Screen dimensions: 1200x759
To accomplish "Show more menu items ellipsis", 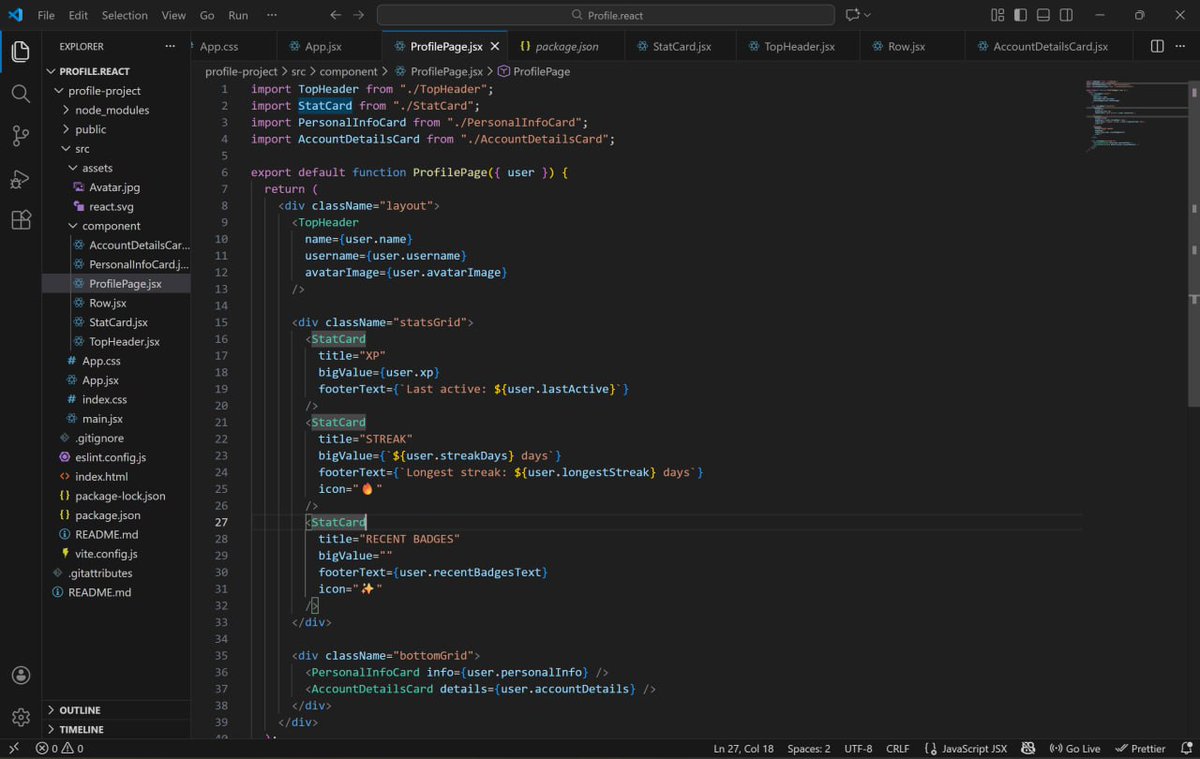I will coord(272,15).
